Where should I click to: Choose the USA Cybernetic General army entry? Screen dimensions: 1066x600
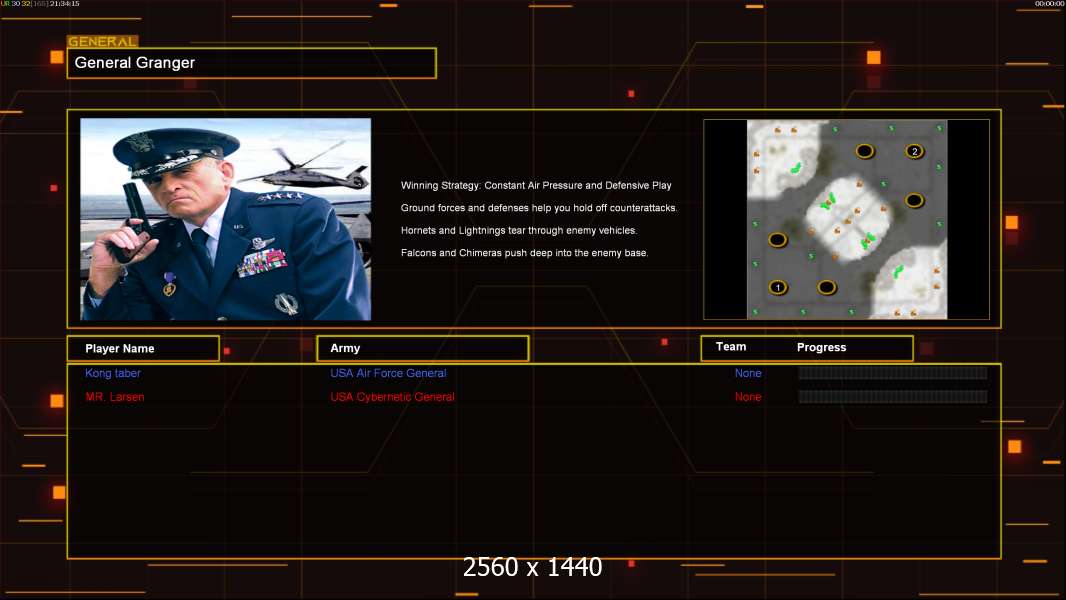point(392,397)
